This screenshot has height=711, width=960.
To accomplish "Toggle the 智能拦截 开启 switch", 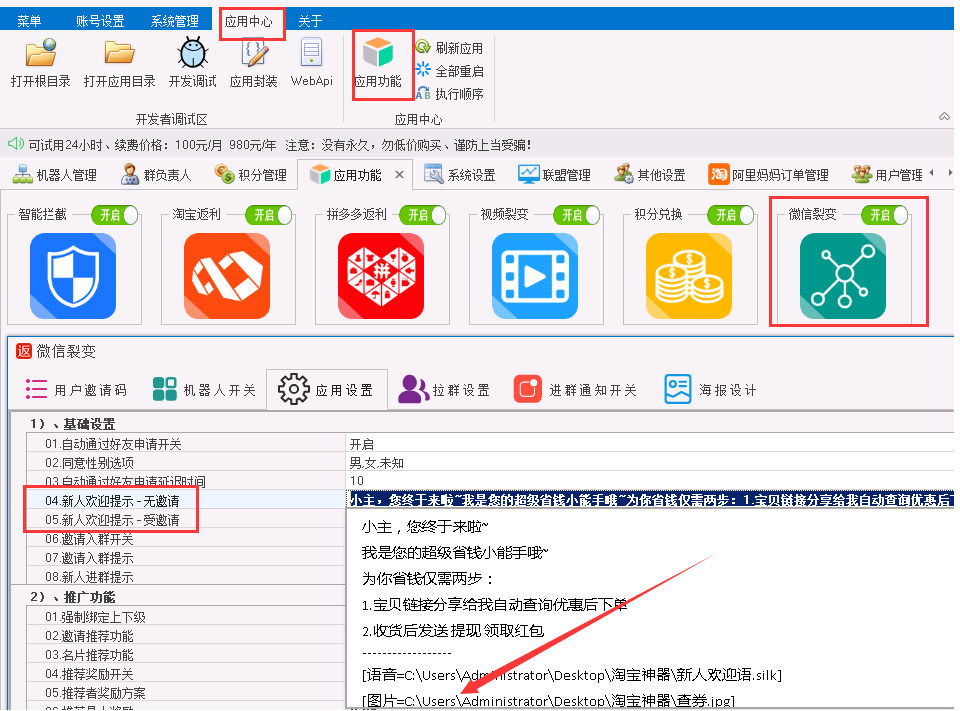I will coord(114,215).
